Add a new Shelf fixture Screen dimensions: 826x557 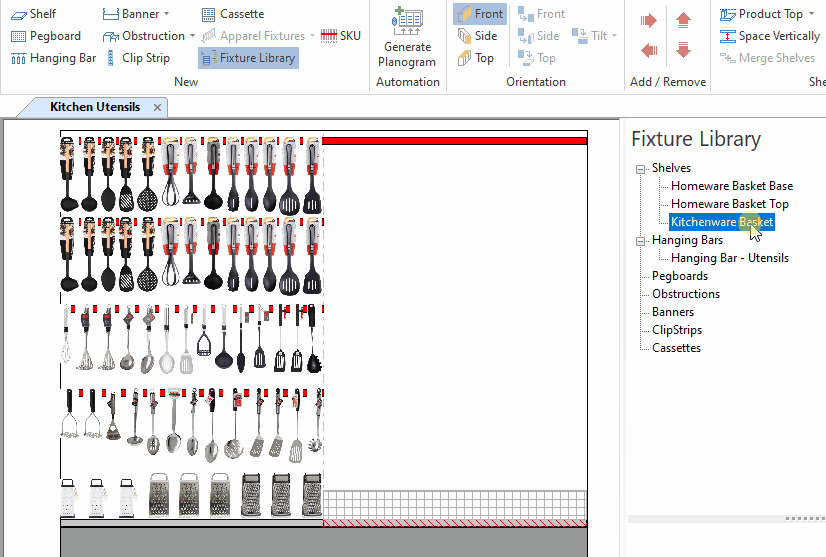33,14
